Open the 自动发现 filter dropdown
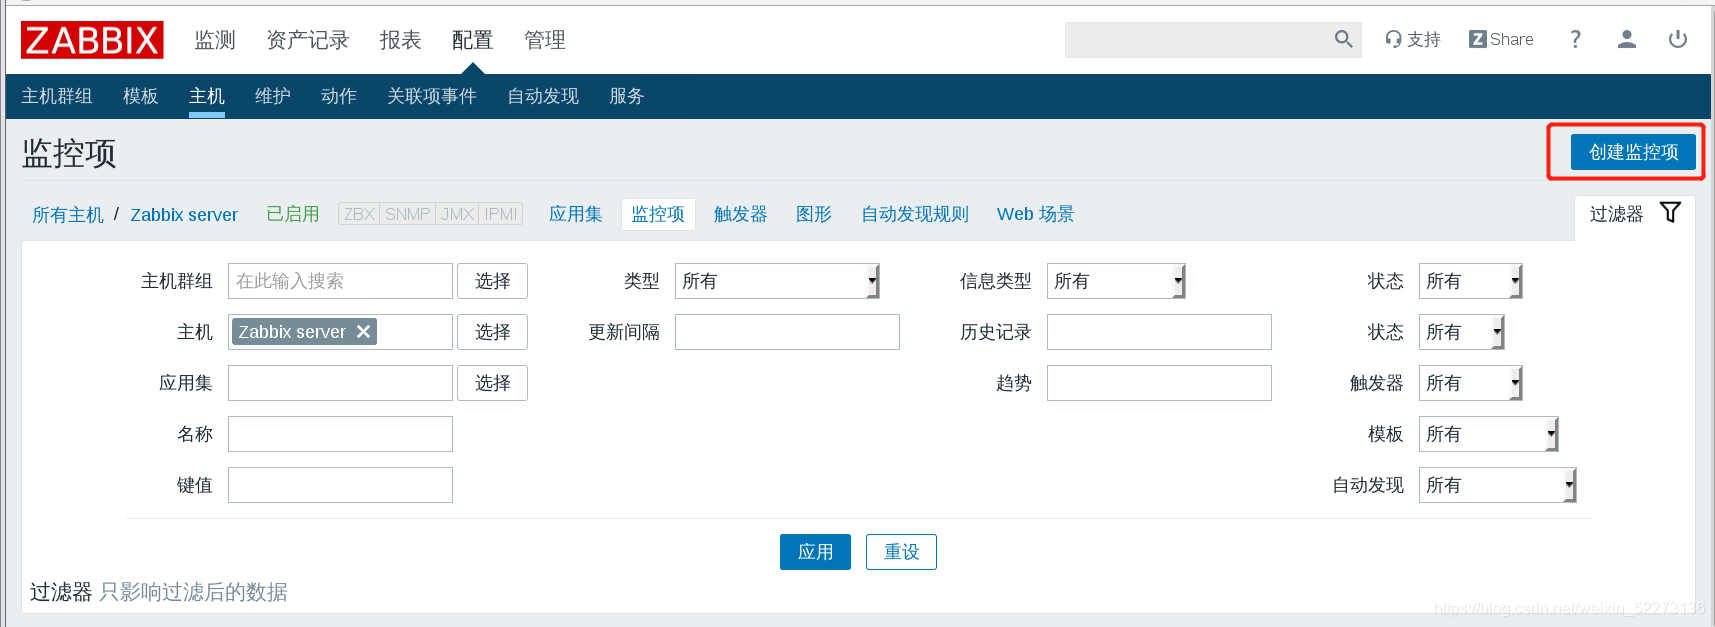This screenshot has height=627, width=1715. pos(1497,485)
